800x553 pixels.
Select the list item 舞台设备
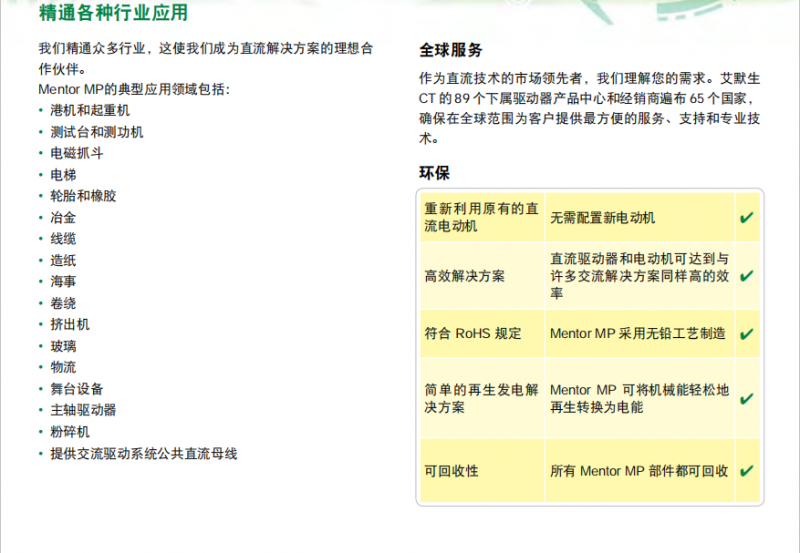click(77, 389)
